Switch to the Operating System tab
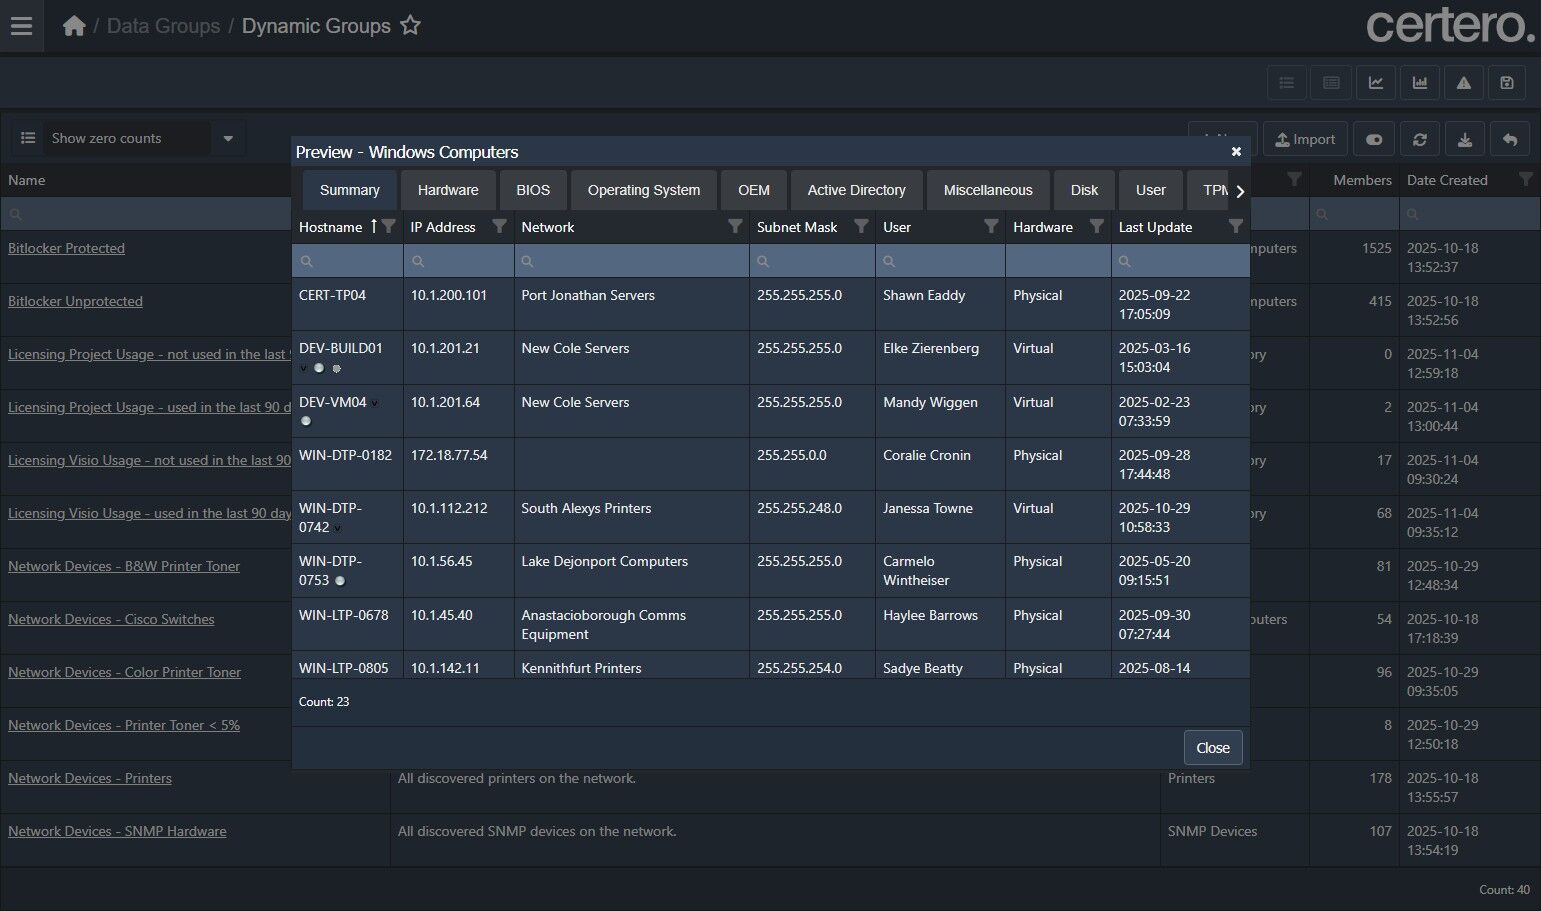The height and width of the screenshot is (911, 1541). pyautogui.click(x=643, y=190)
